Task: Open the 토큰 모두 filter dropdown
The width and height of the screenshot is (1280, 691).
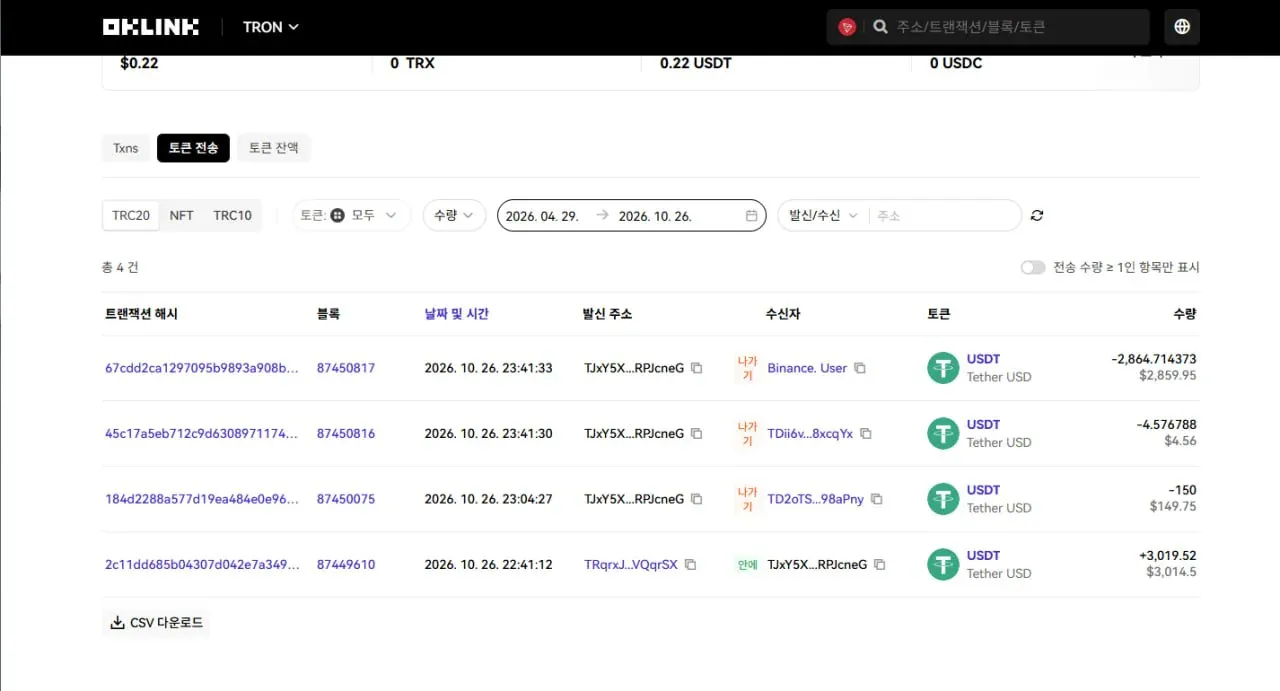Action: pyautogui.click(x=351, y=215)
